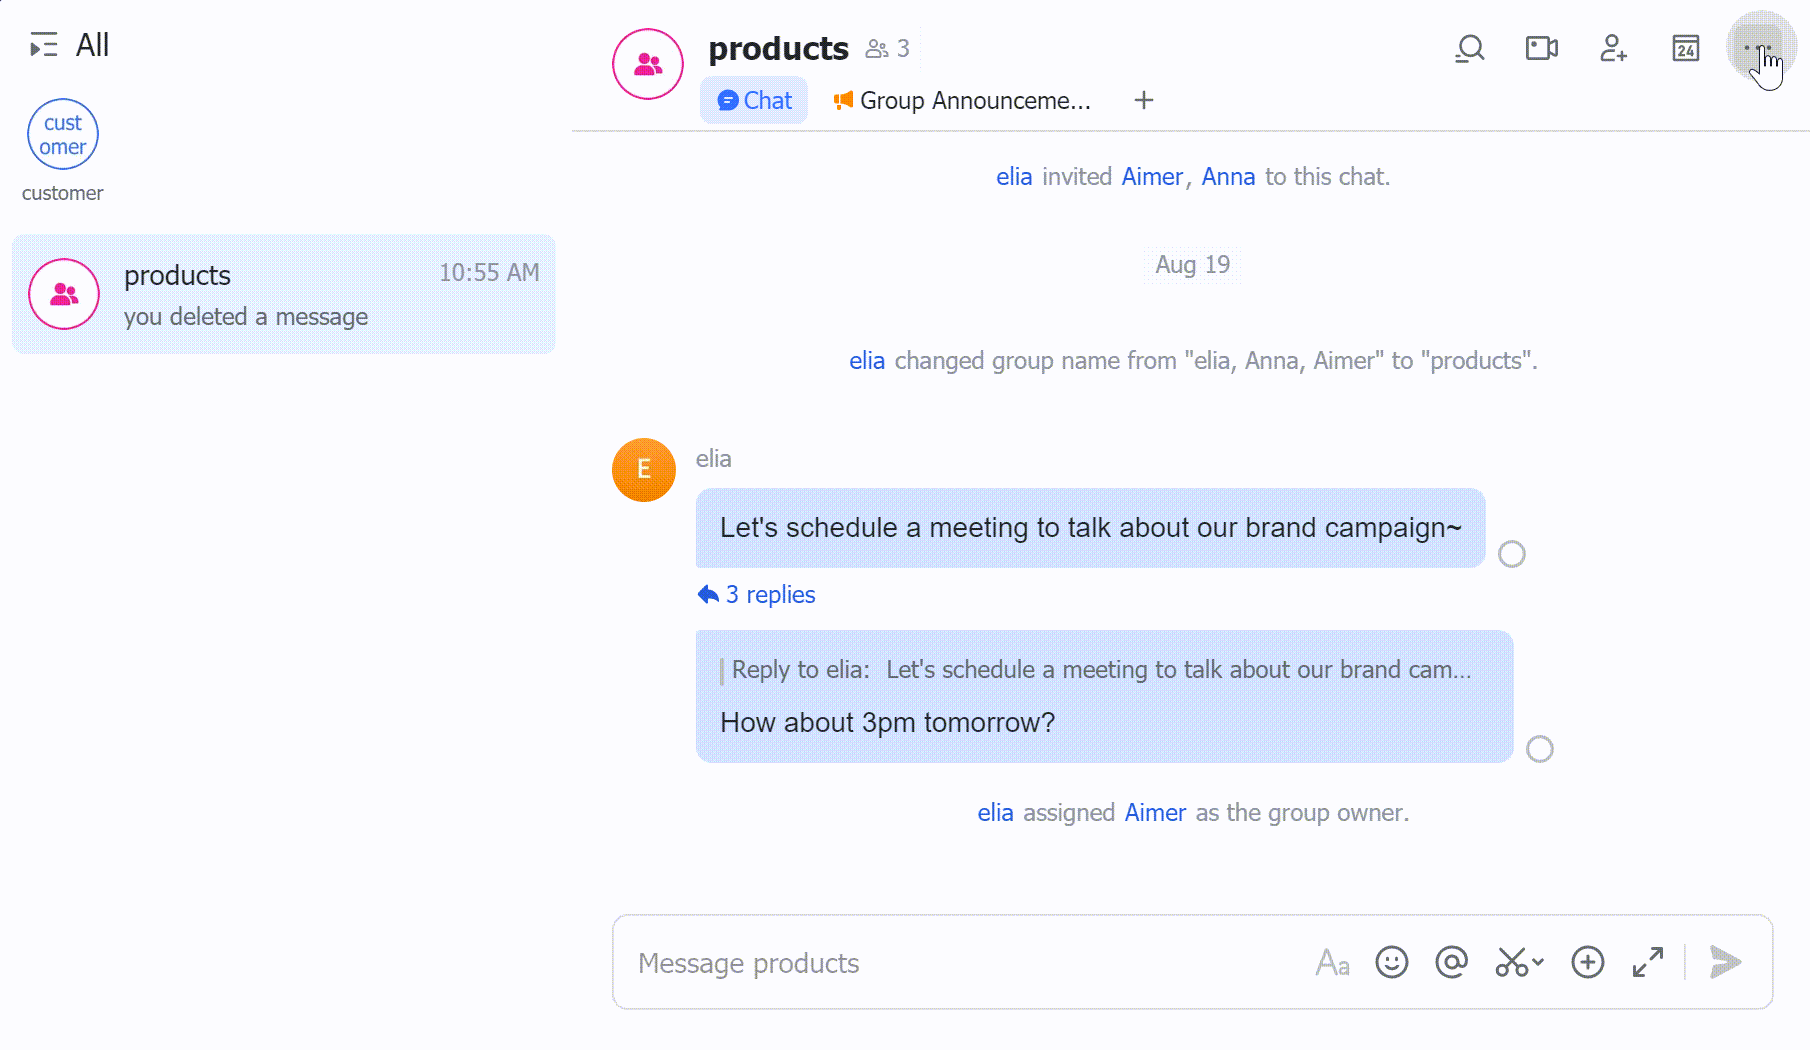This screenshot has width=1810, height=1050.
Task: Add a new member to the group
Action: coord(1612,48)
